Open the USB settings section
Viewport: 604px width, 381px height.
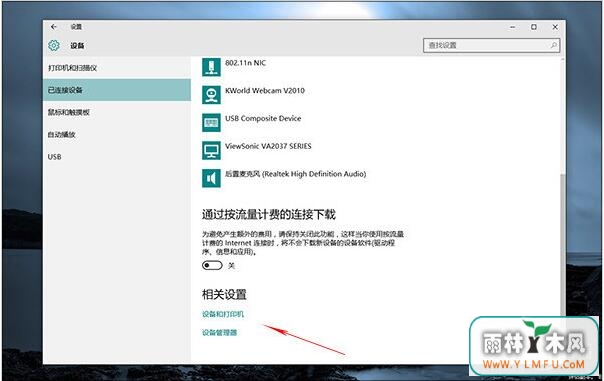[117, 157]
